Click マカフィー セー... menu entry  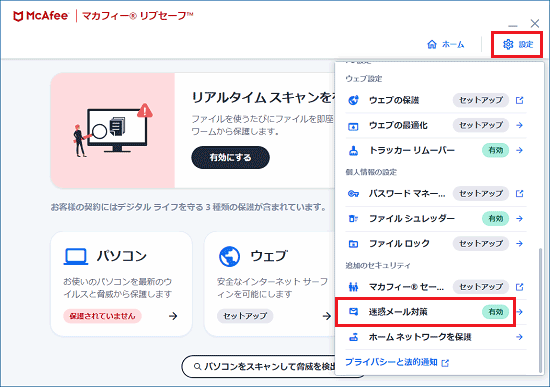click(436, 287)
